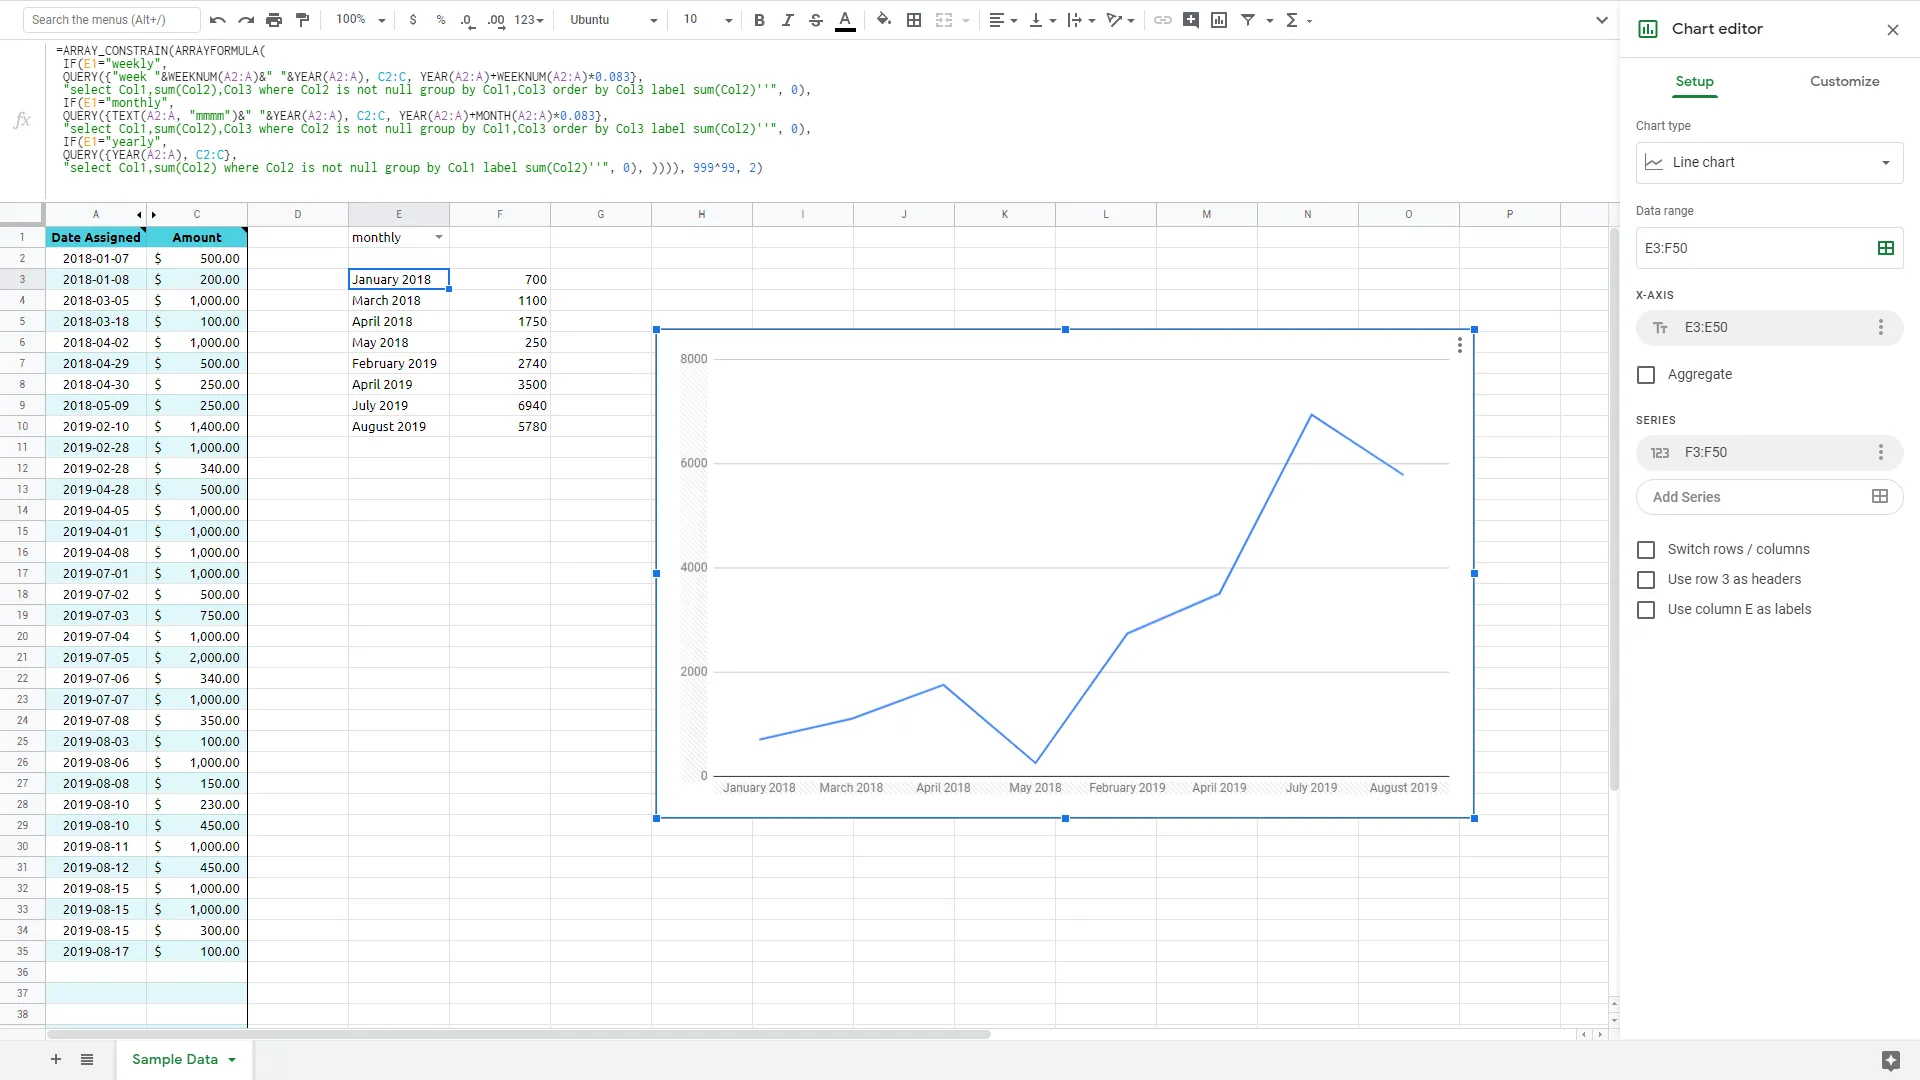Viewport: 1920px width, 1080px height.
Task: Click the insert link icon
Action: [x=1162, y=20]
